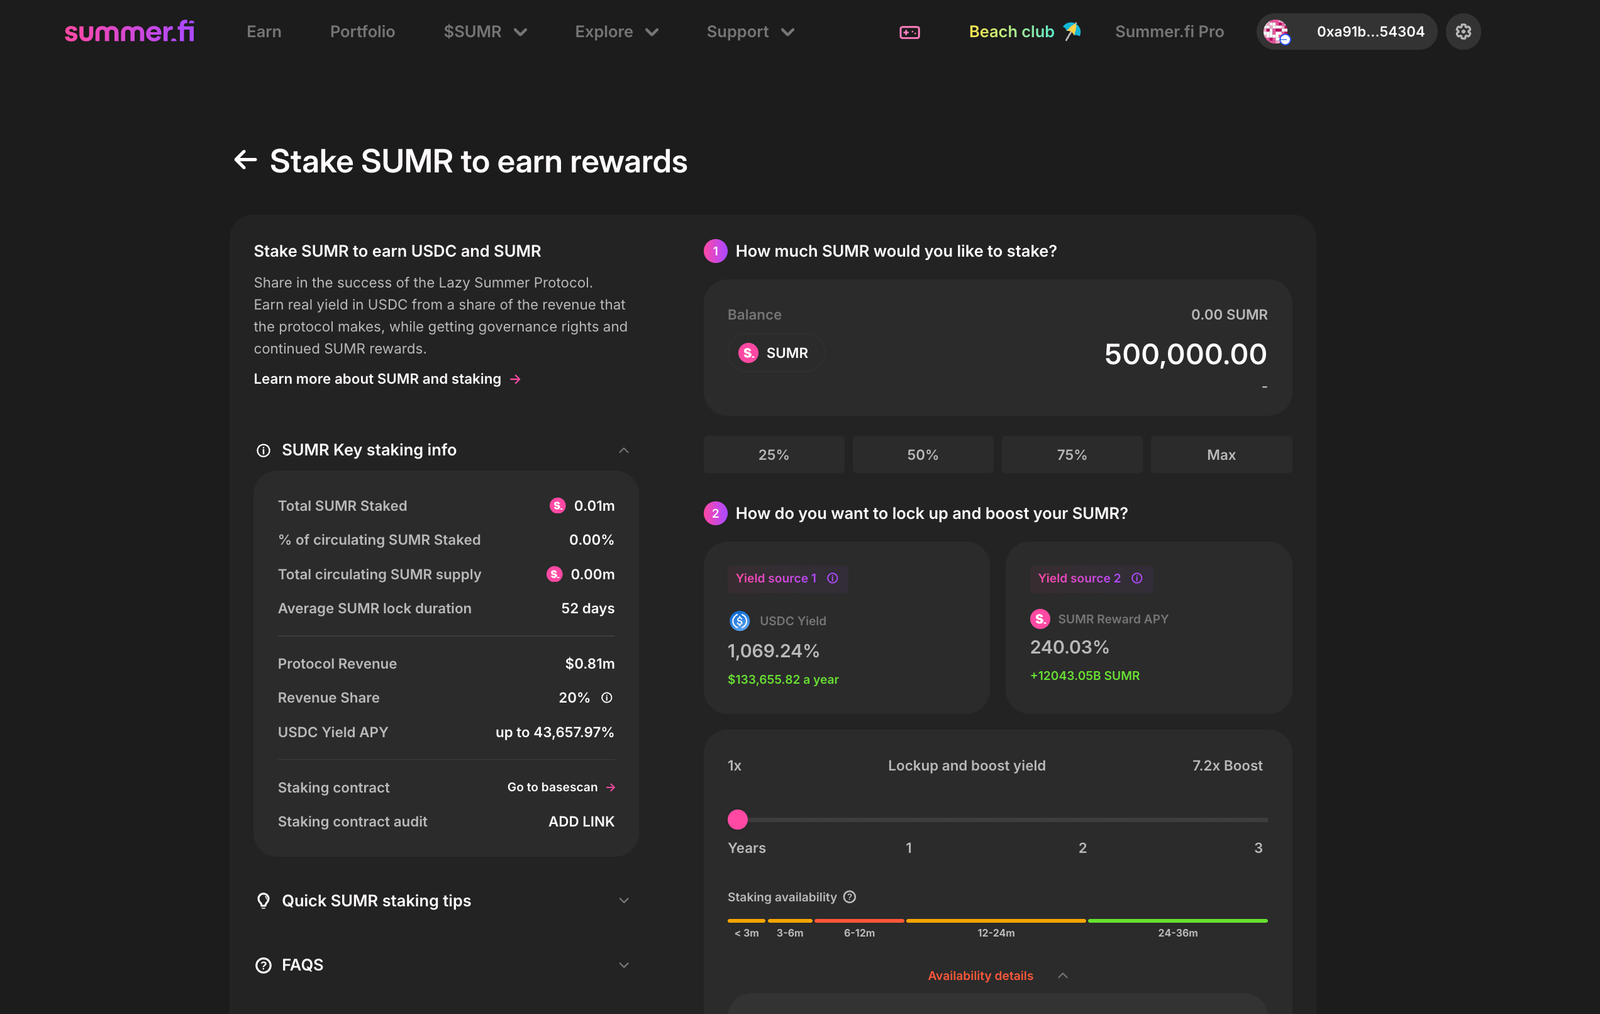1600x1014 pixels.
Task: Open the Support dropdown menu
Action: coord(751,32)
